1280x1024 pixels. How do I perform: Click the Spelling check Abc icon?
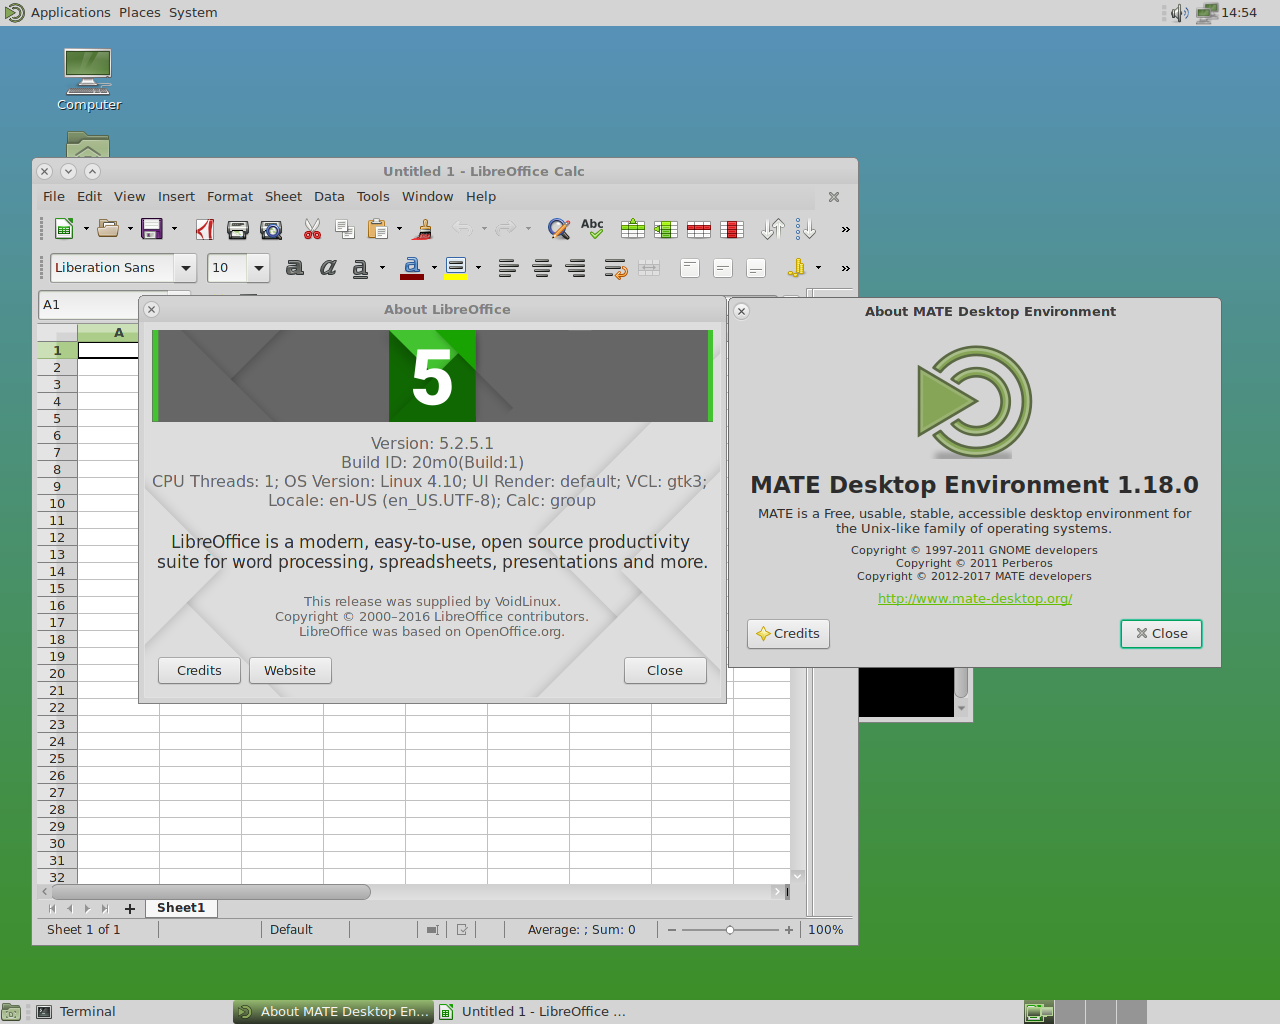[592, 229]
